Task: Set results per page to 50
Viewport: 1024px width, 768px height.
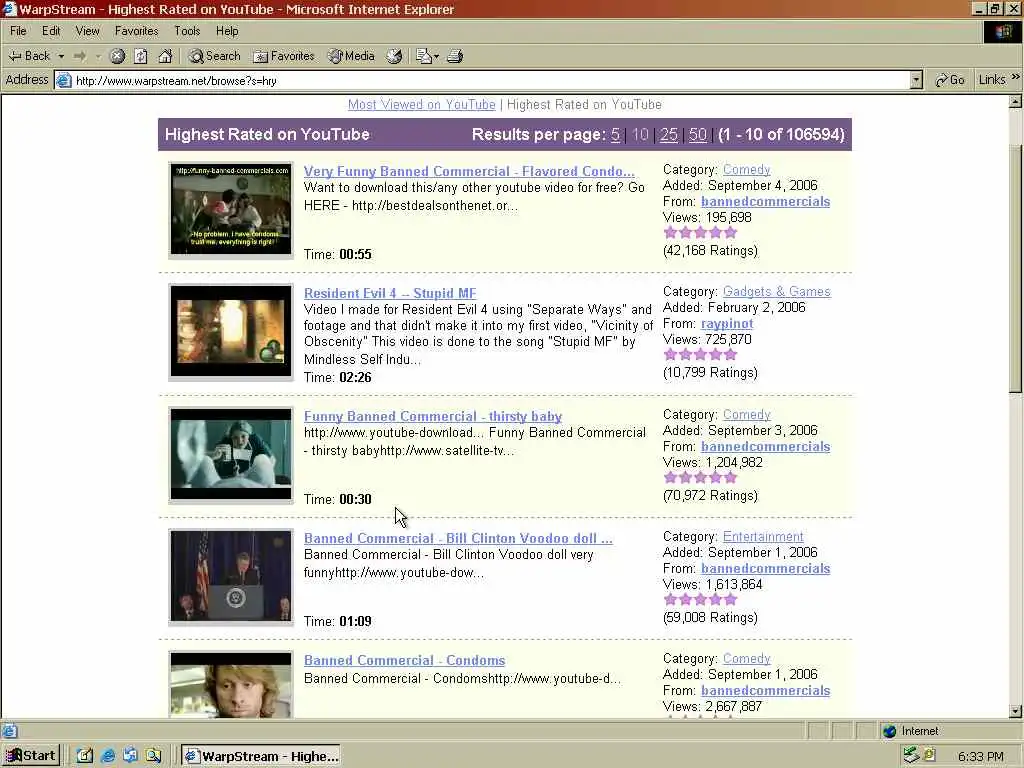Action: click(x=697, y=135)
